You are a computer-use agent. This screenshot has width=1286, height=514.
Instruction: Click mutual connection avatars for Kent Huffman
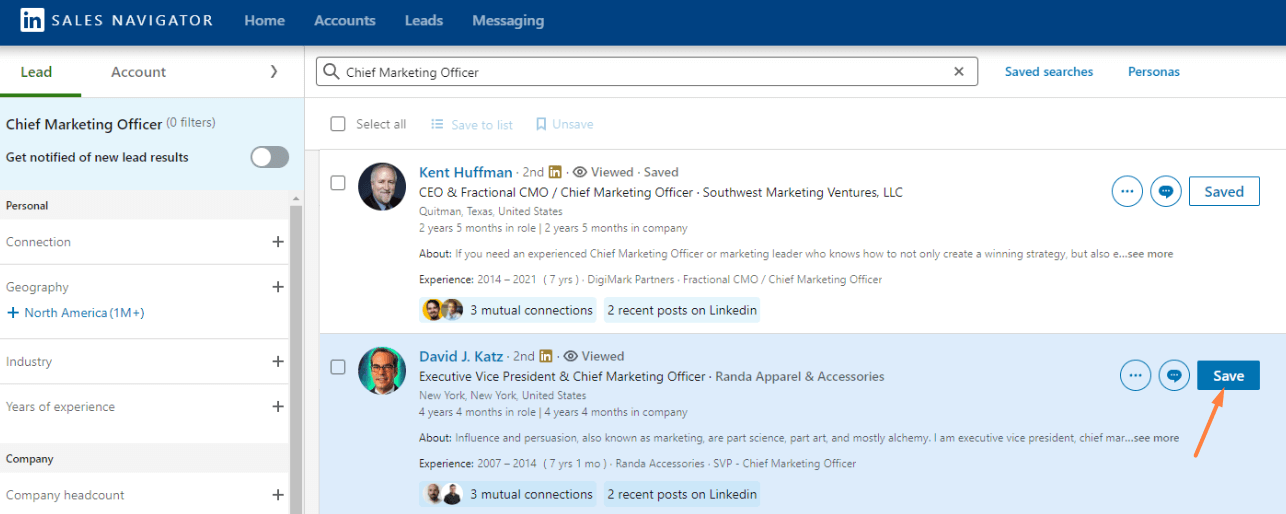pyautogui.click(x=442, y=310)
